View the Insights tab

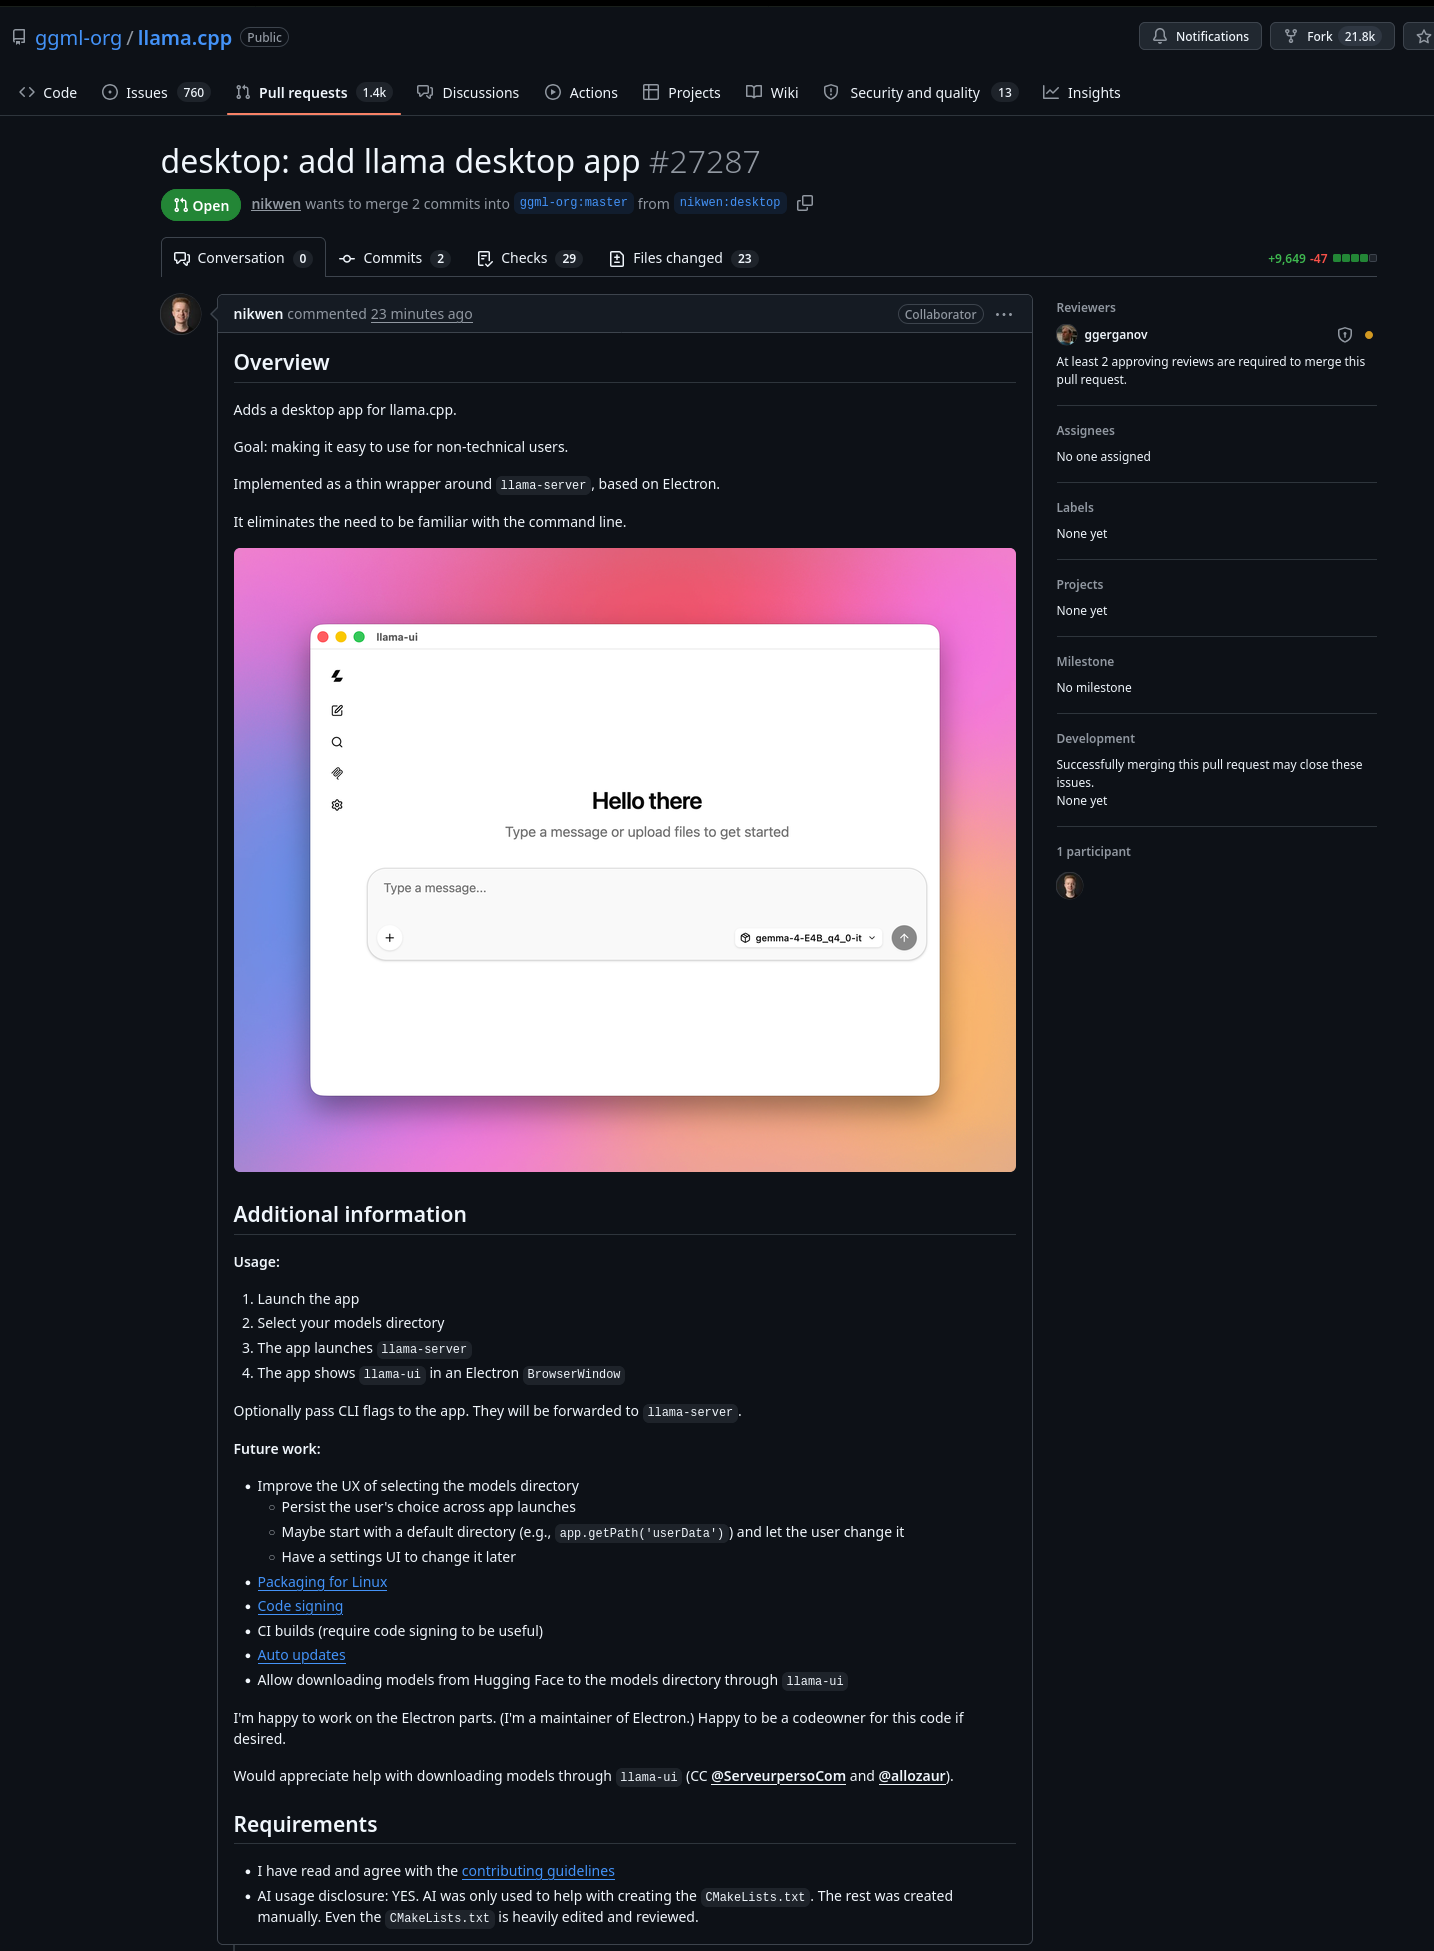pyautogui.click(x=1082, y=93)
